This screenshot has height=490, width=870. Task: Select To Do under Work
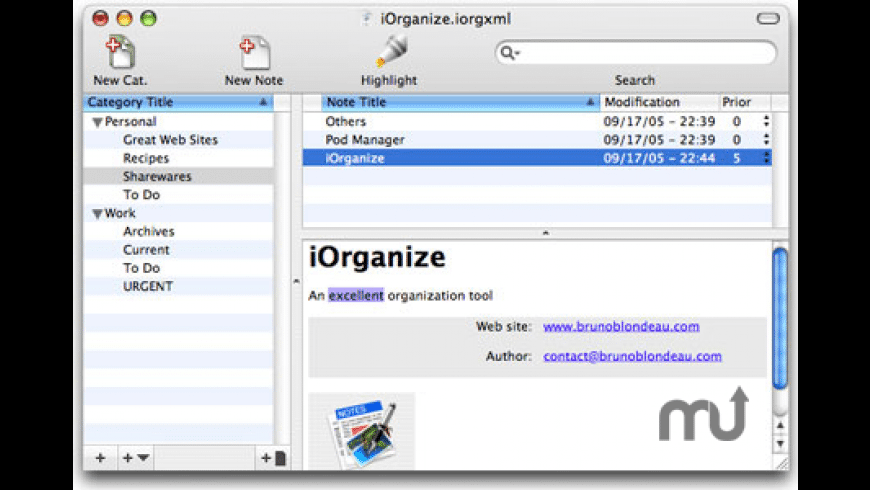pos(141,268)
